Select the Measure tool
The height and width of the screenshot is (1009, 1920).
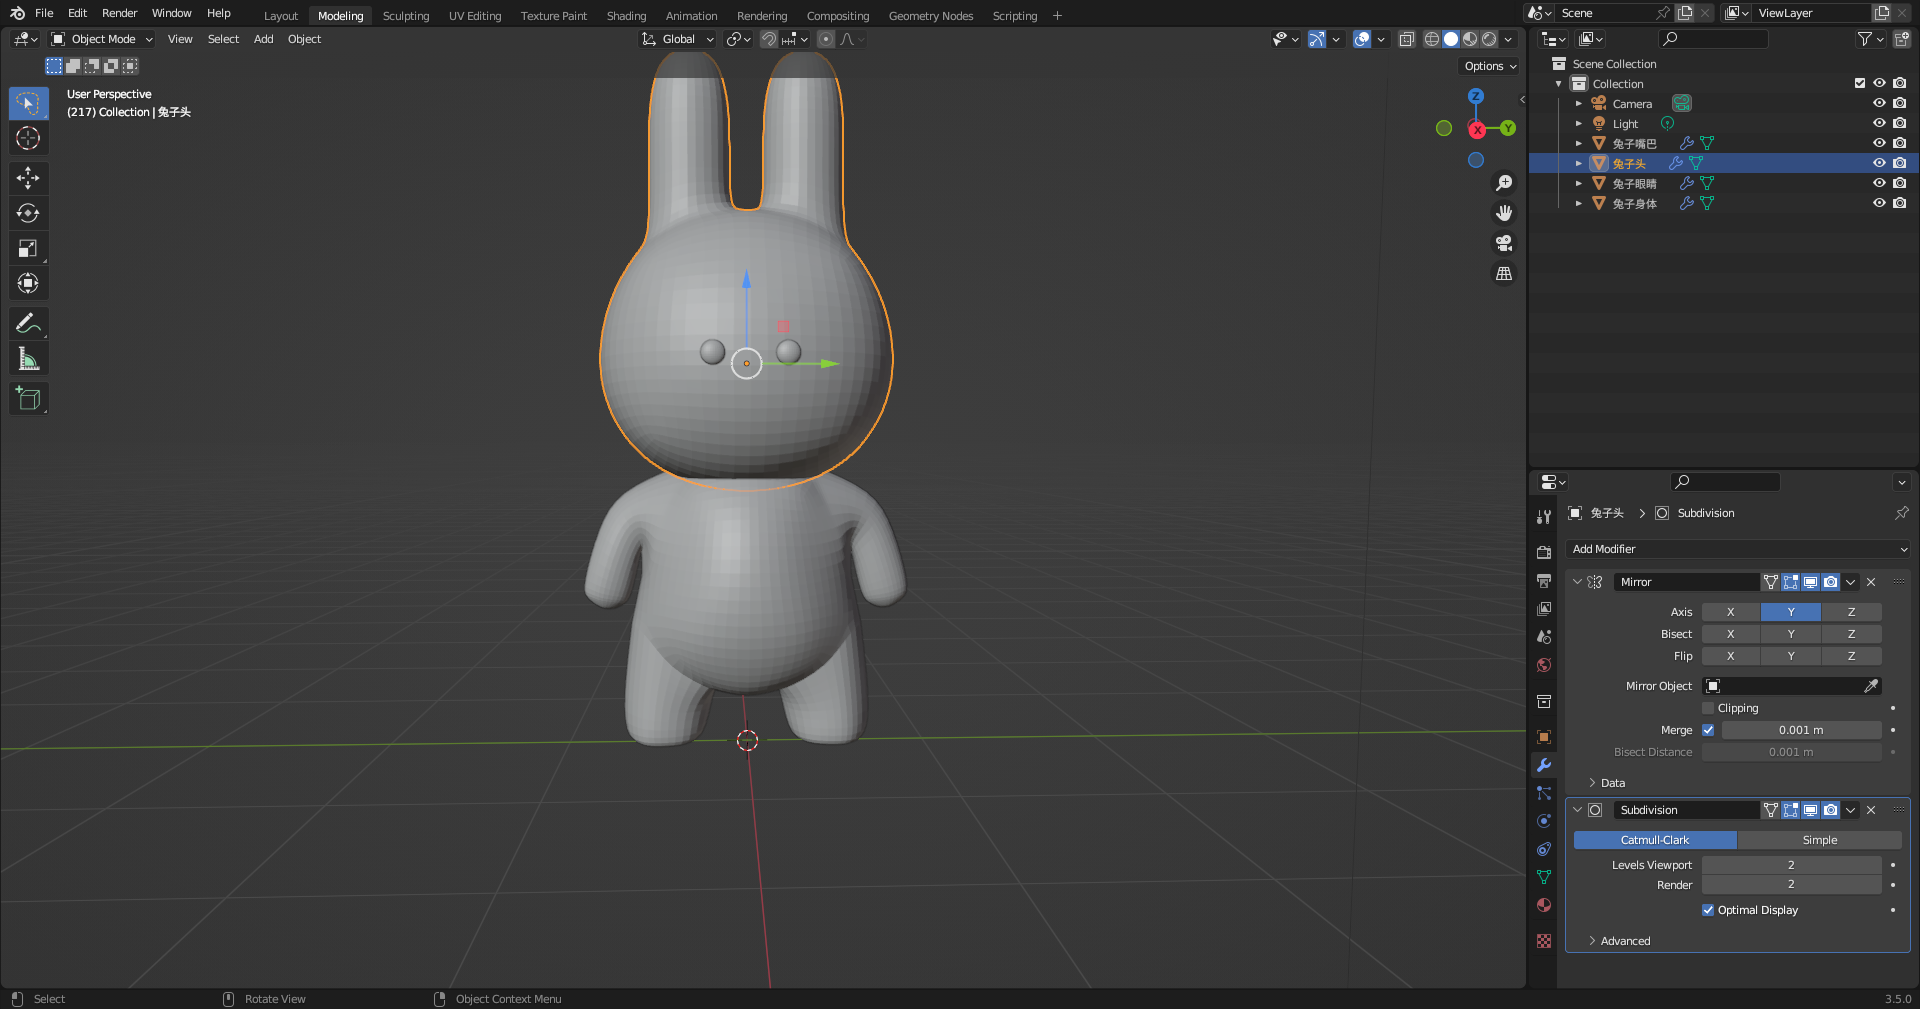[28, 358]
